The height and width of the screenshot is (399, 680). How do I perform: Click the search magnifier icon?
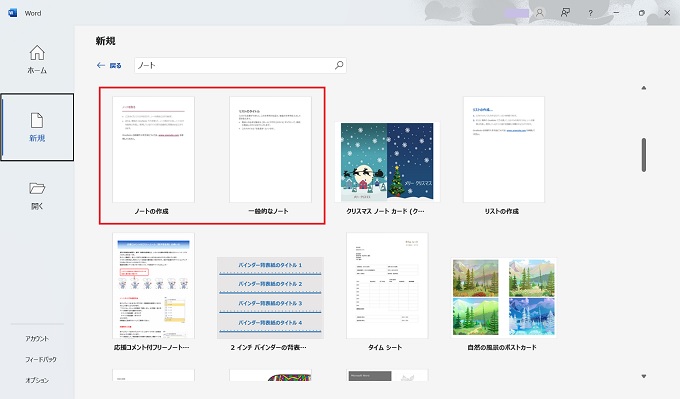click(339, 65)
